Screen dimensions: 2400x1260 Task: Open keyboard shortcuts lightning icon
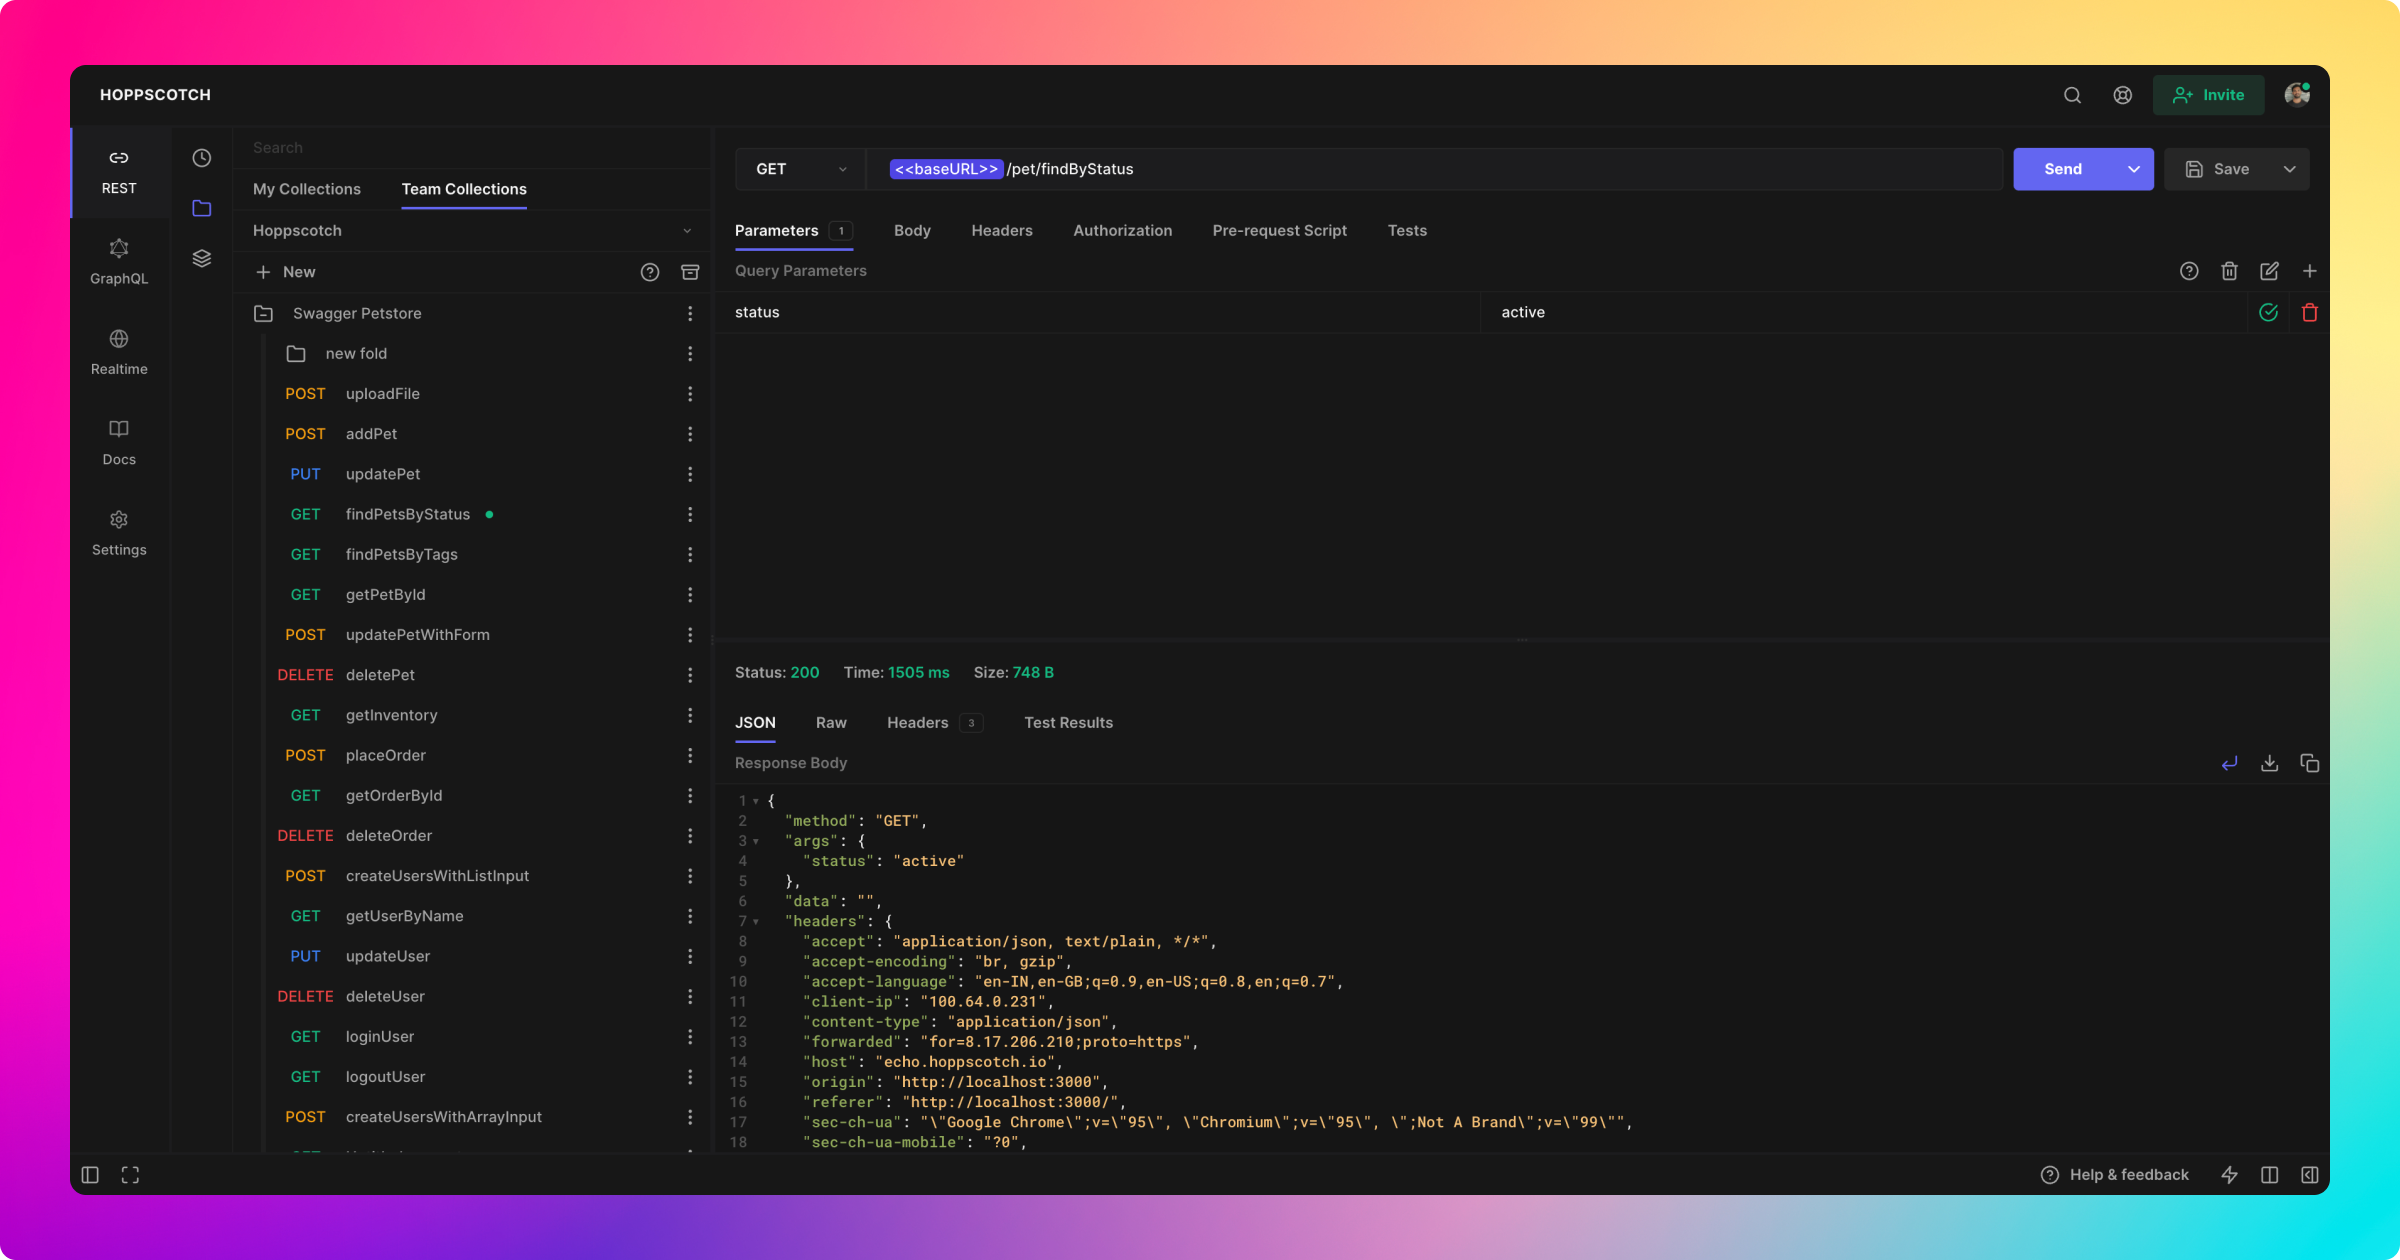coord(2229,1175)
